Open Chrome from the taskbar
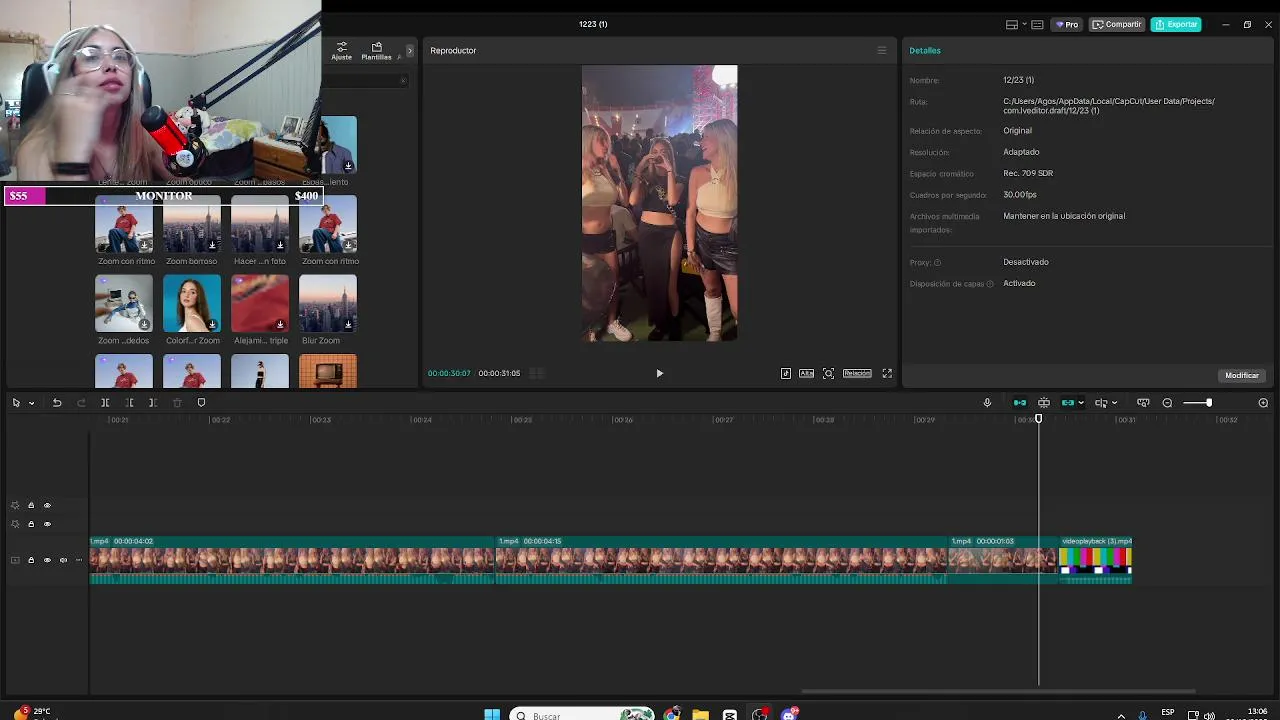The image size is (1280, 720). click(672, 715)
